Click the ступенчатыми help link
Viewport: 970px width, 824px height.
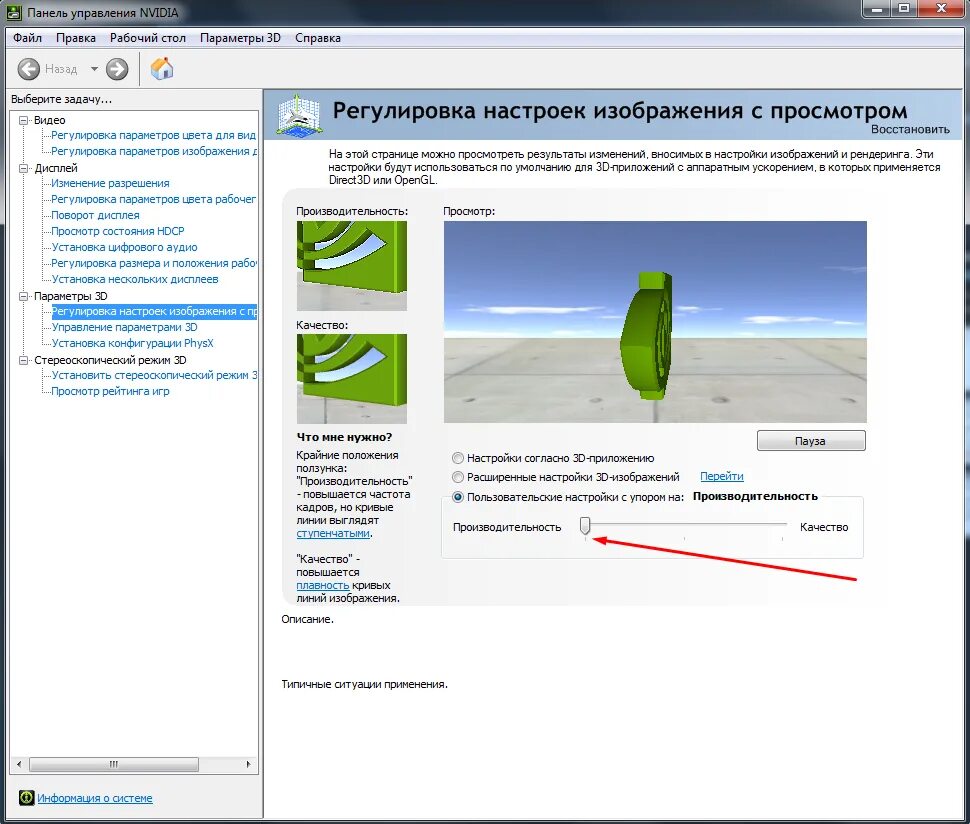(x=333, y=533)
